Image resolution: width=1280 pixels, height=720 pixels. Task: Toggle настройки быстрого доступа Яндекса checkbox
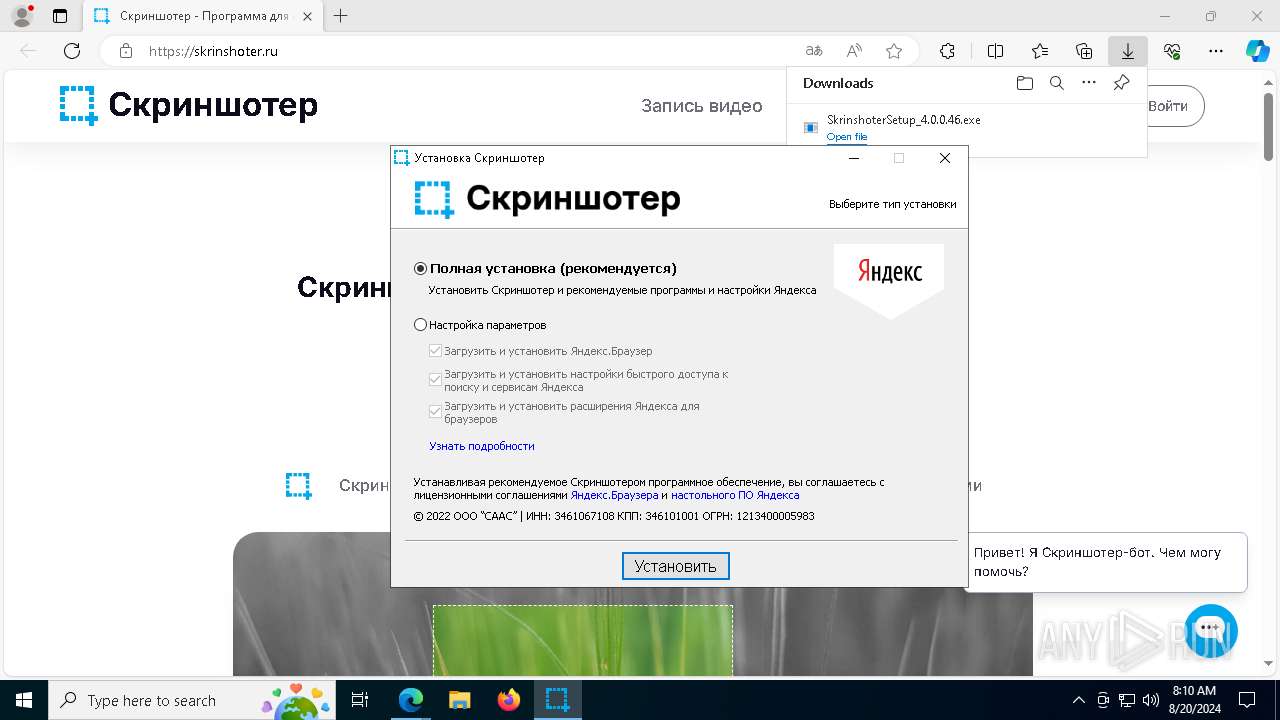435,380
